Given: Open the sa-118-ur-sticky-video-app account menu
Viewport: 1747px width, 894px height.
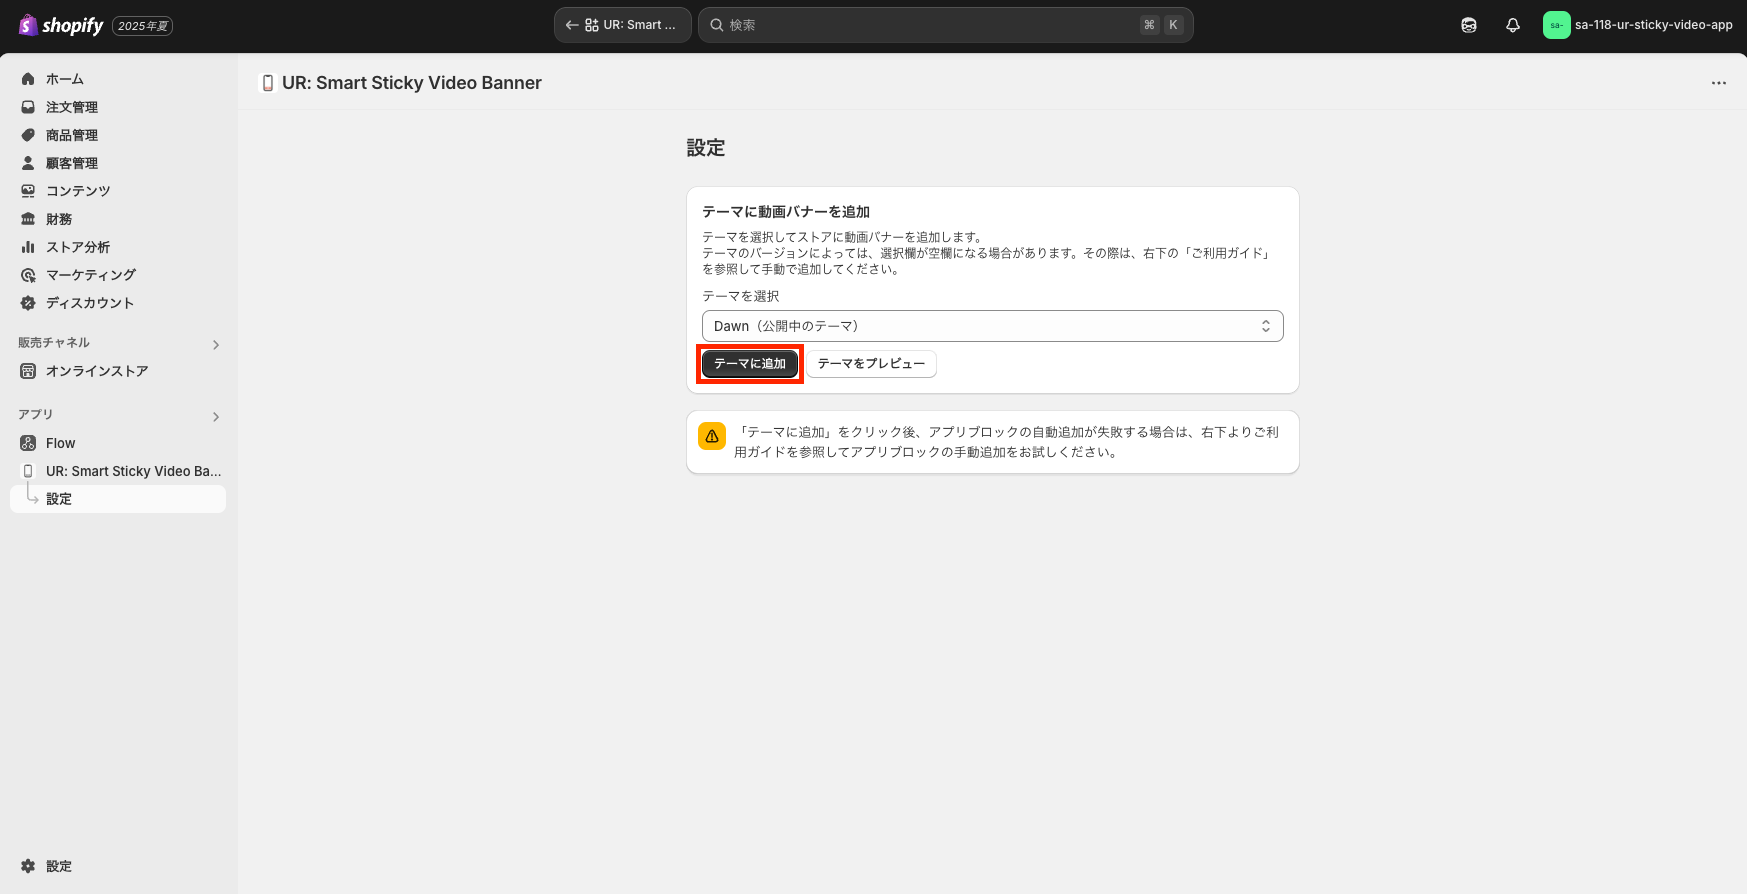Looking at the screenshot, I should click(x=1638, y=25).
